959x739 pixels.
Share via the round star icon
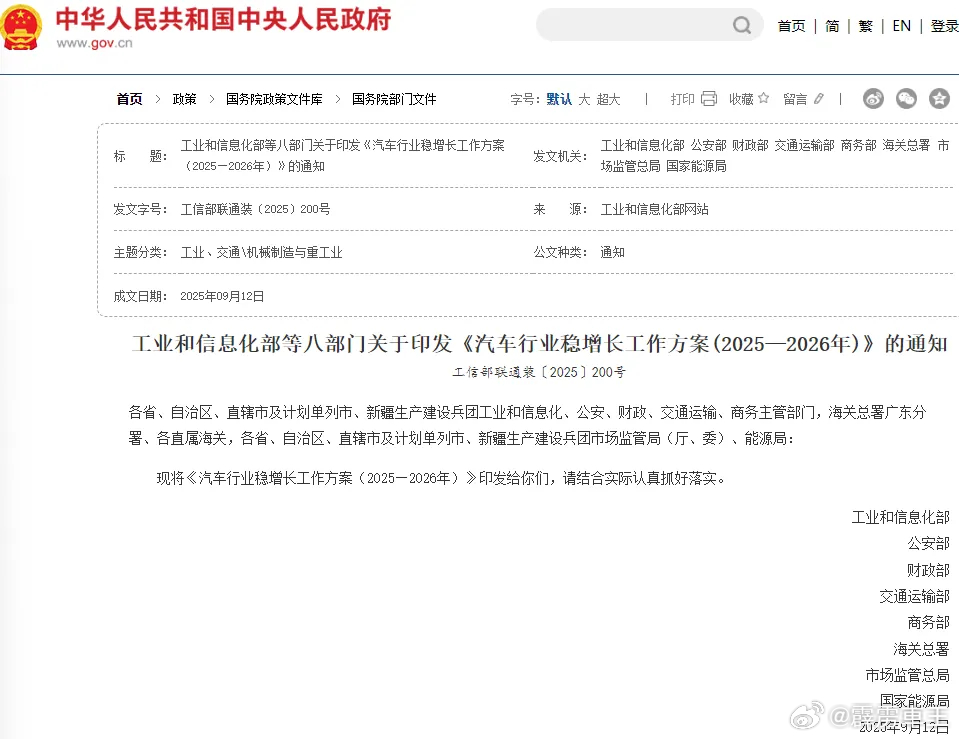coord(939,98)
